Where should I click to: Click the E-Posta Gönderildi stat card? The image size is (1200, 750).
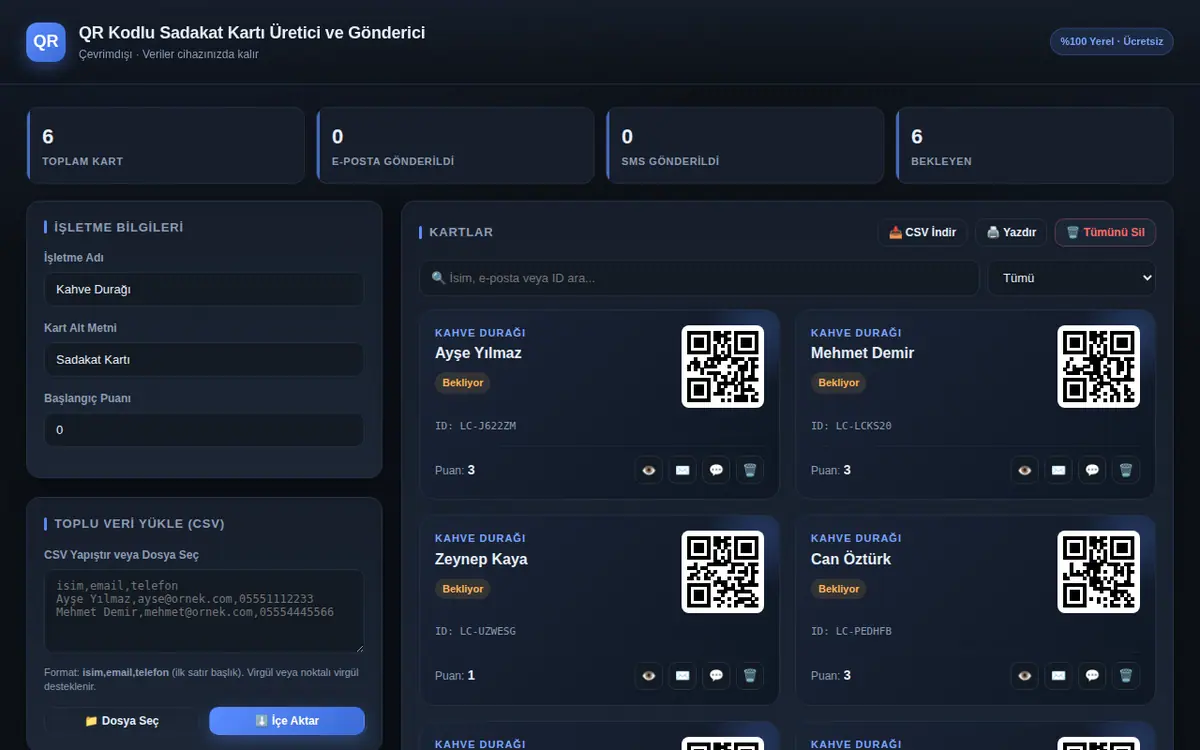pos(456,146)
